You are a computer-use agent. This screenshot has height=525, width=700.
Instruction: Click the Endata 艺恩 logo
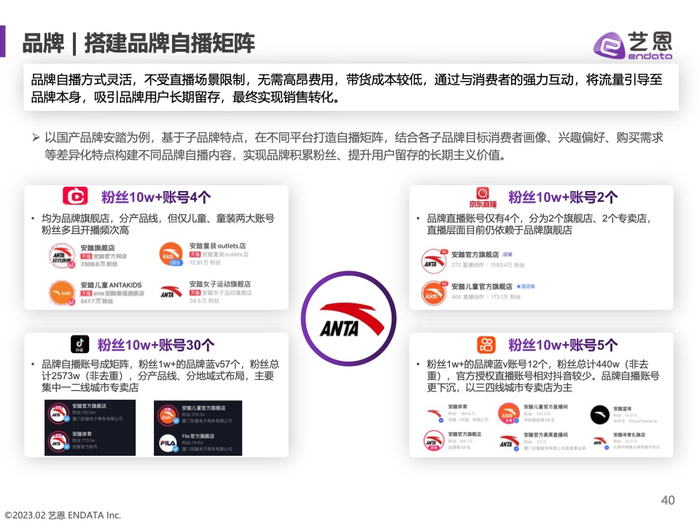[633, 45]
